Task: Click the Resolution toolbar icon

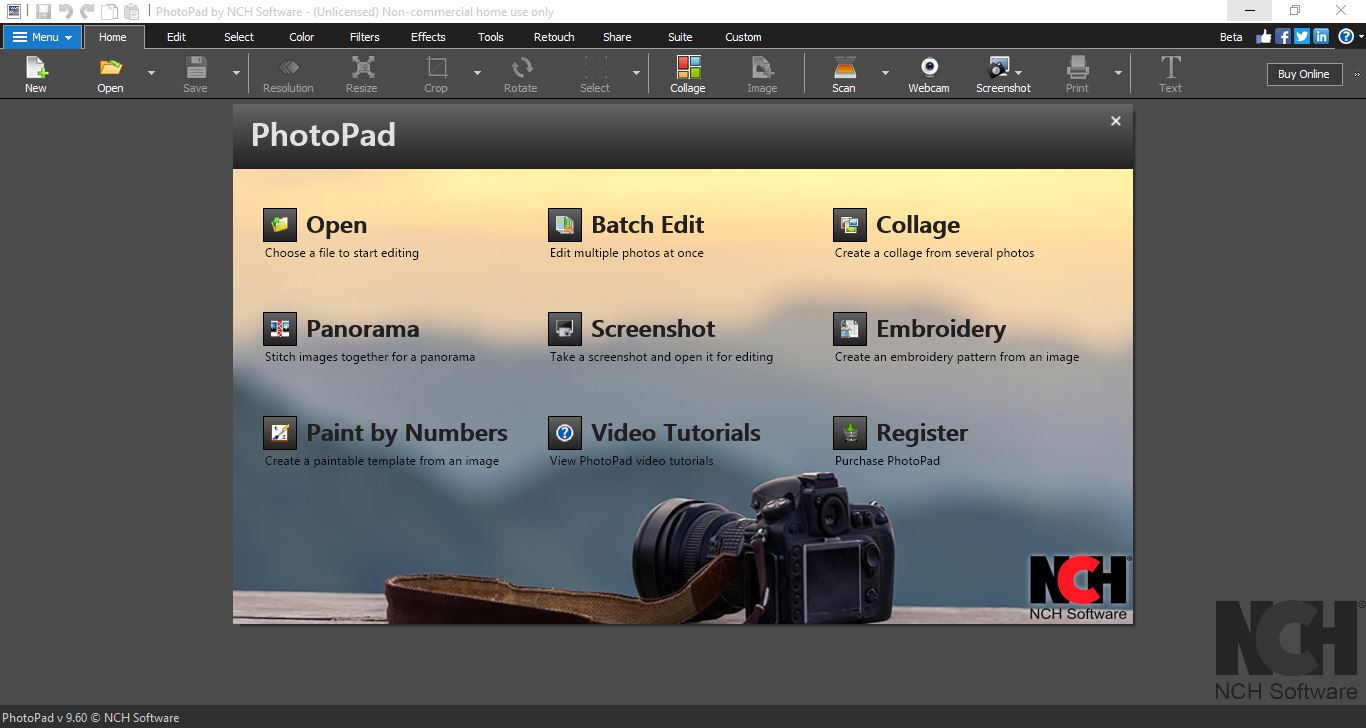Action: pyautogui.click(x=288, y=68)
